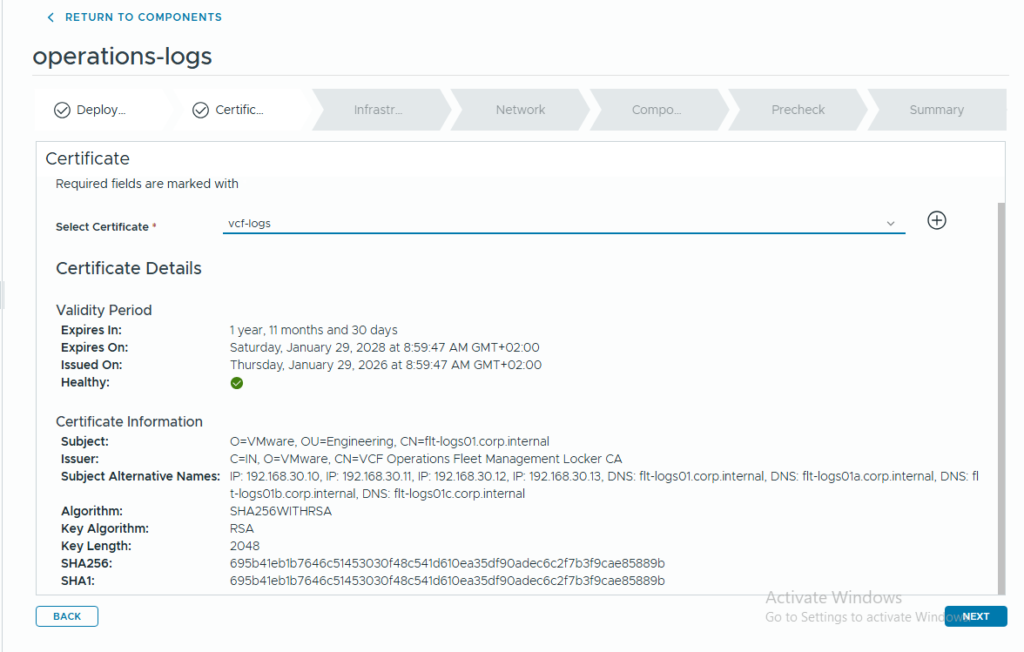
Task: Click the left edge panel collapse handle
Action: pyautogui.click(x=3, y=295)
